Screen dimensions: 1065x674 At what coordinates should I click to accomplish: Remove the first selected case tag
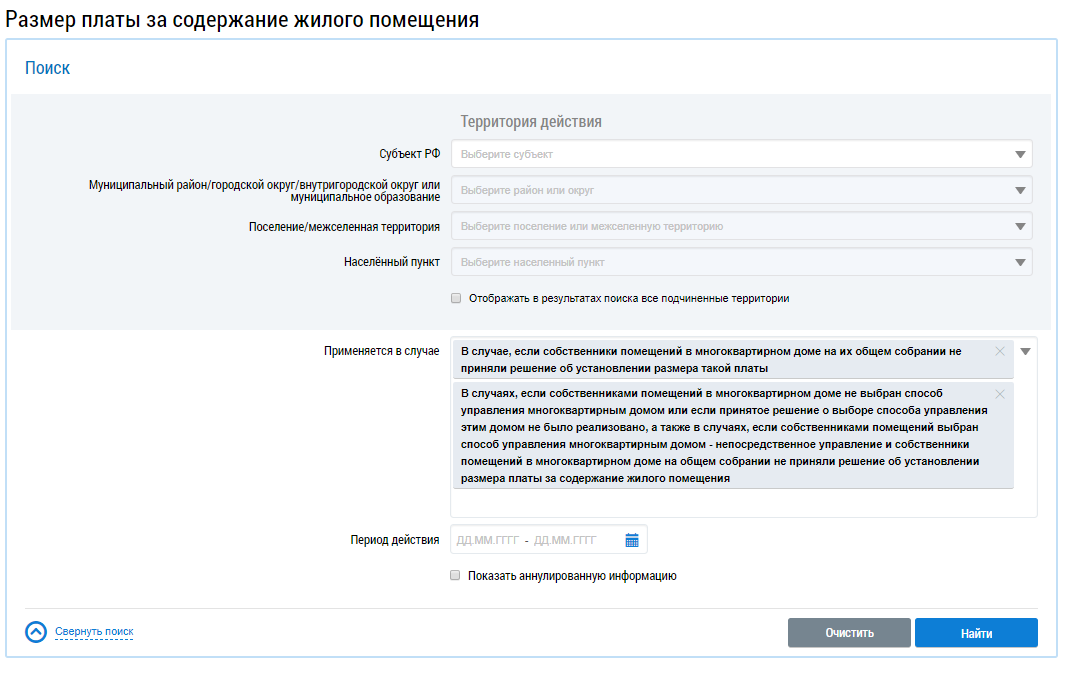(x=1000, y=351)
